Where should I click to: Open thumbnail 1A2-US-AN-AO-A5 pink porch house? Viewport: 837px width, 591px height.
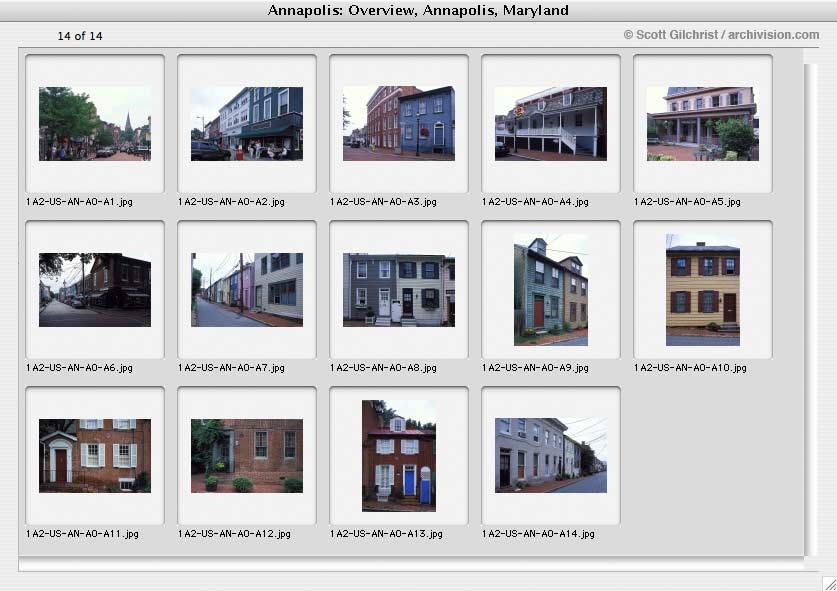[702, 124]
